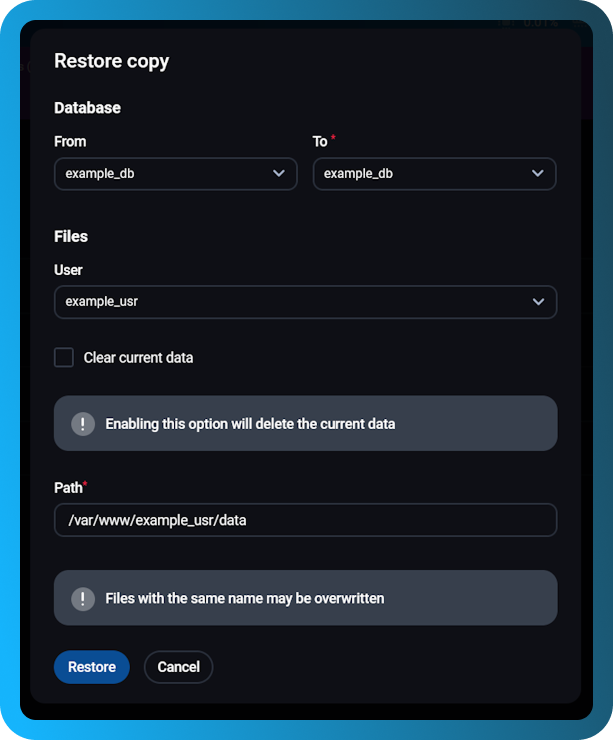Open the From database dropdown showing example_db

point(175,174)
